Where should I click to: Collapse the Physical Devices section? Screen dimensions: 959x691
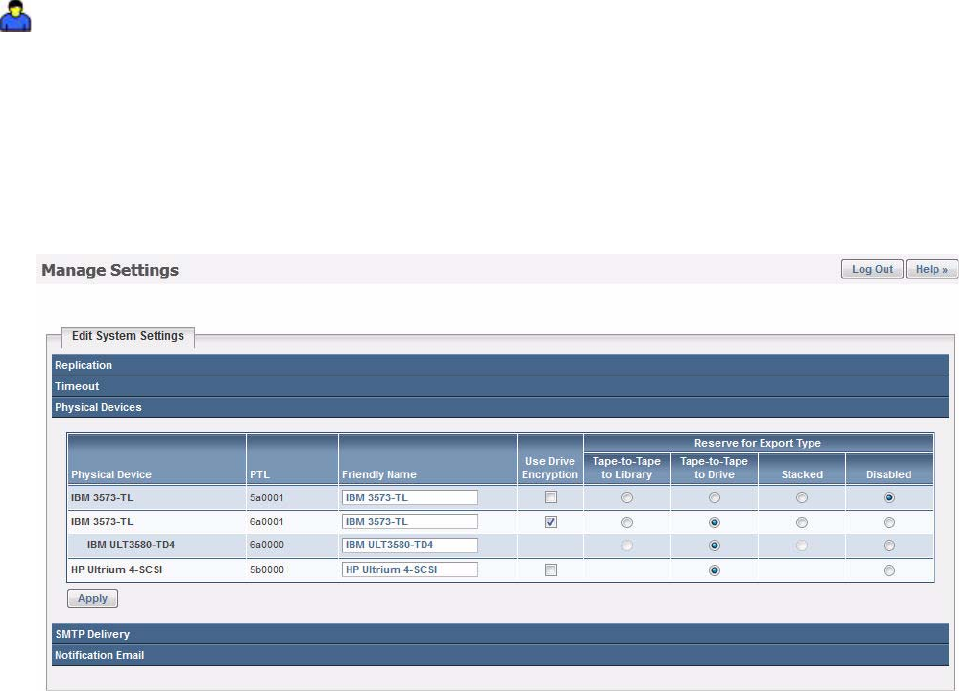pyautogui.click(x=500, y=407)
